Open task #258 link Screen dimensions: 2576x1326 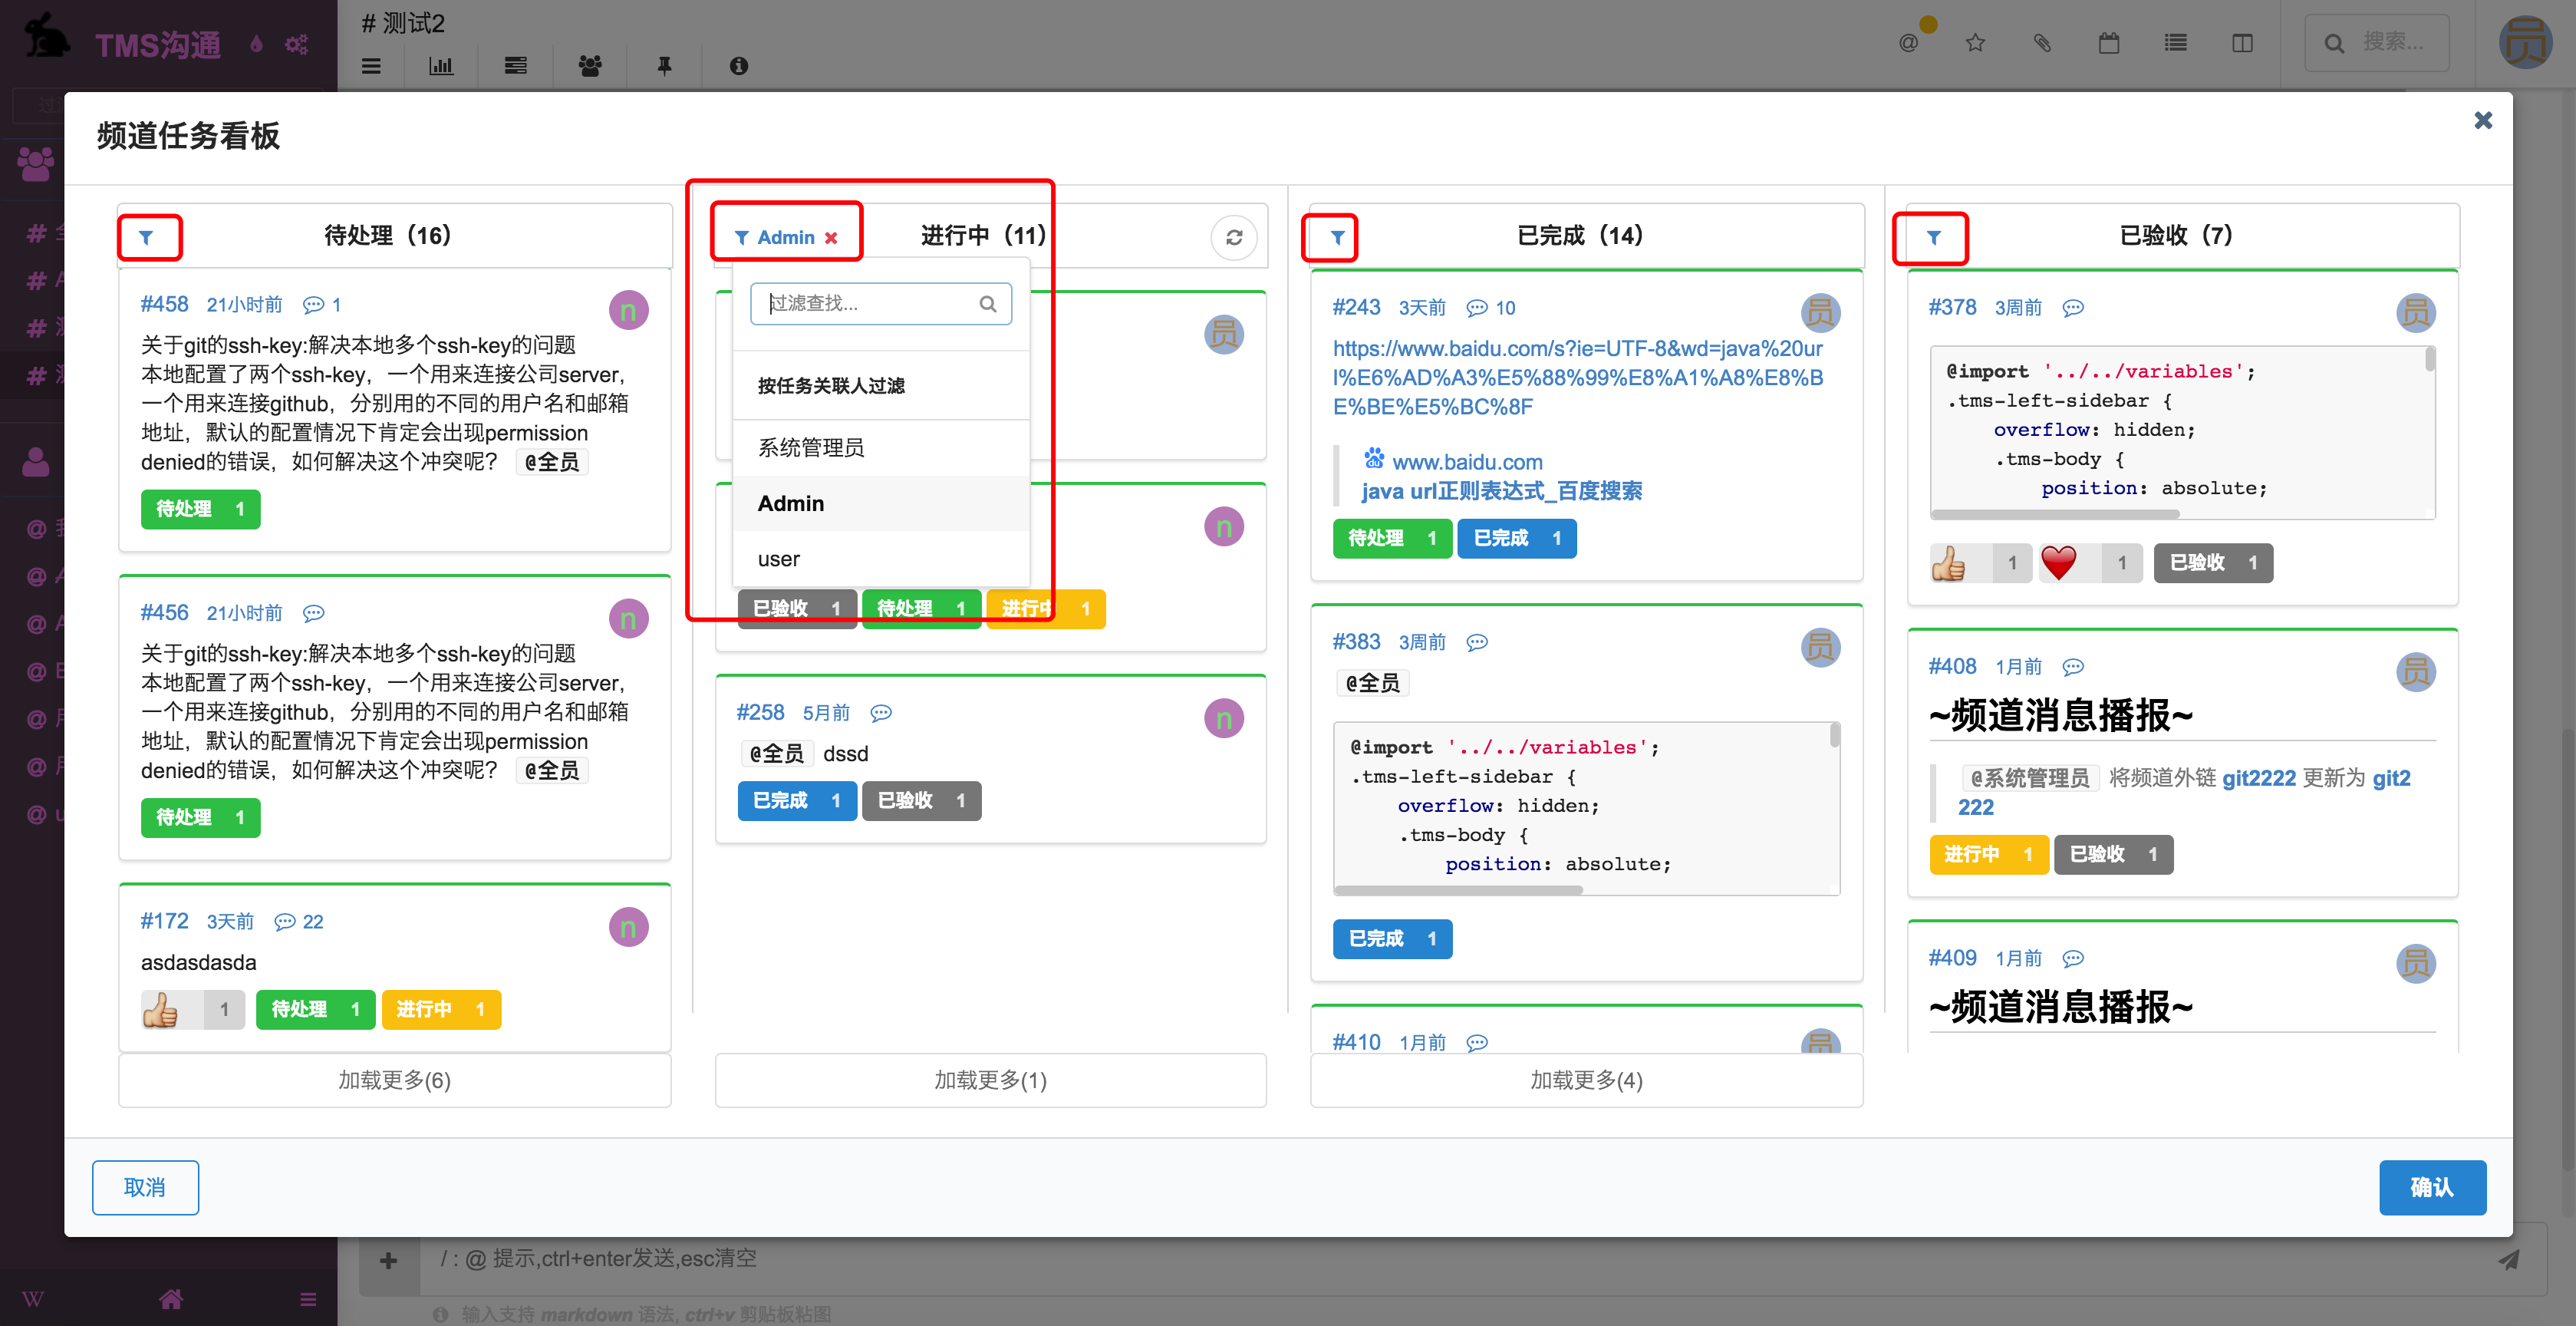point(760,712)
